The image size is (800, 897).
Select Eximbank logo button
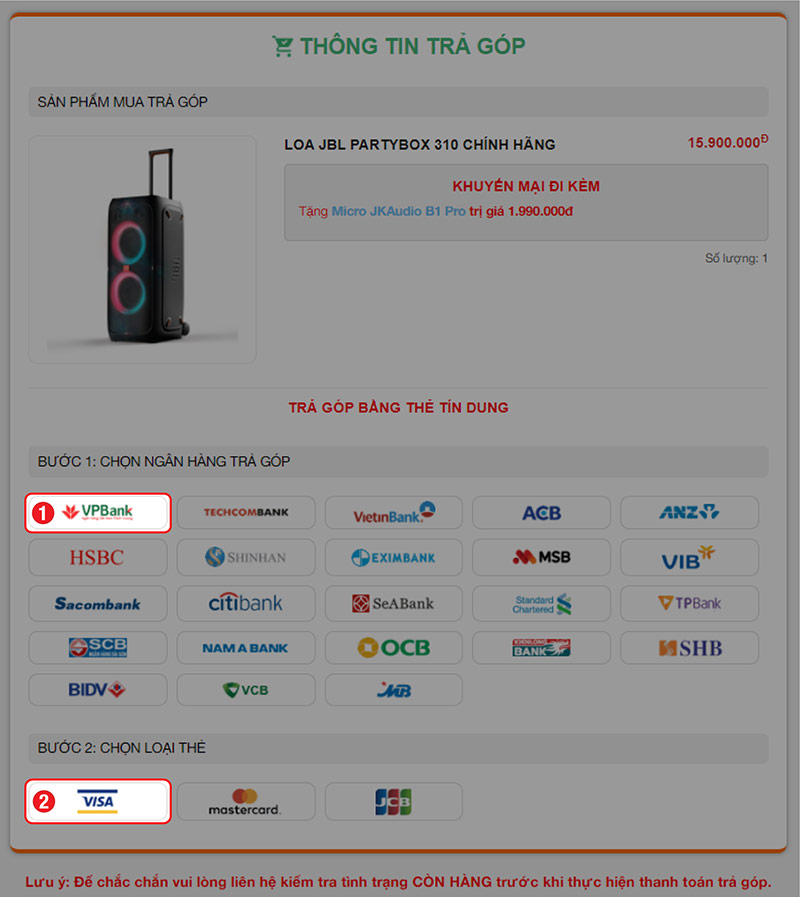[394, 557]
